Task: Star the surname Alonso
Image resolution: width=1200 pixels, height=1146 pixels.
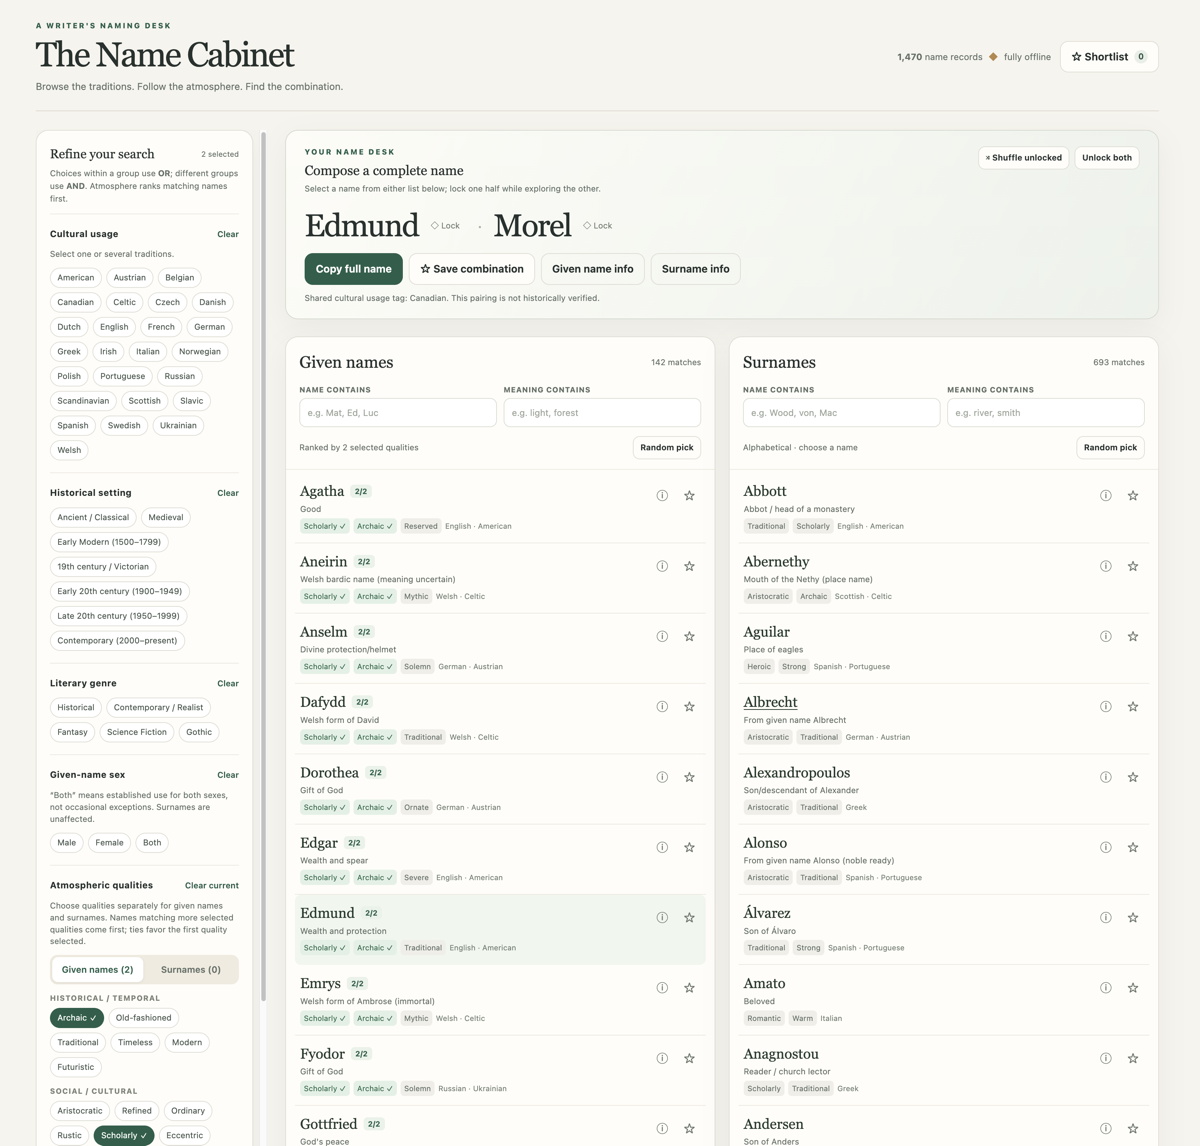Action: coord(1133,847)
